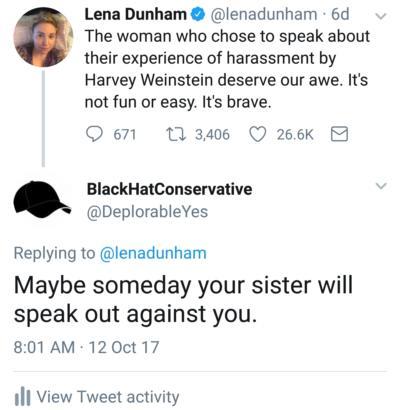400x410 pixels.
Task: Expand options chevron on Lena Dunham's tweet
Action: (x=381, y=16)
